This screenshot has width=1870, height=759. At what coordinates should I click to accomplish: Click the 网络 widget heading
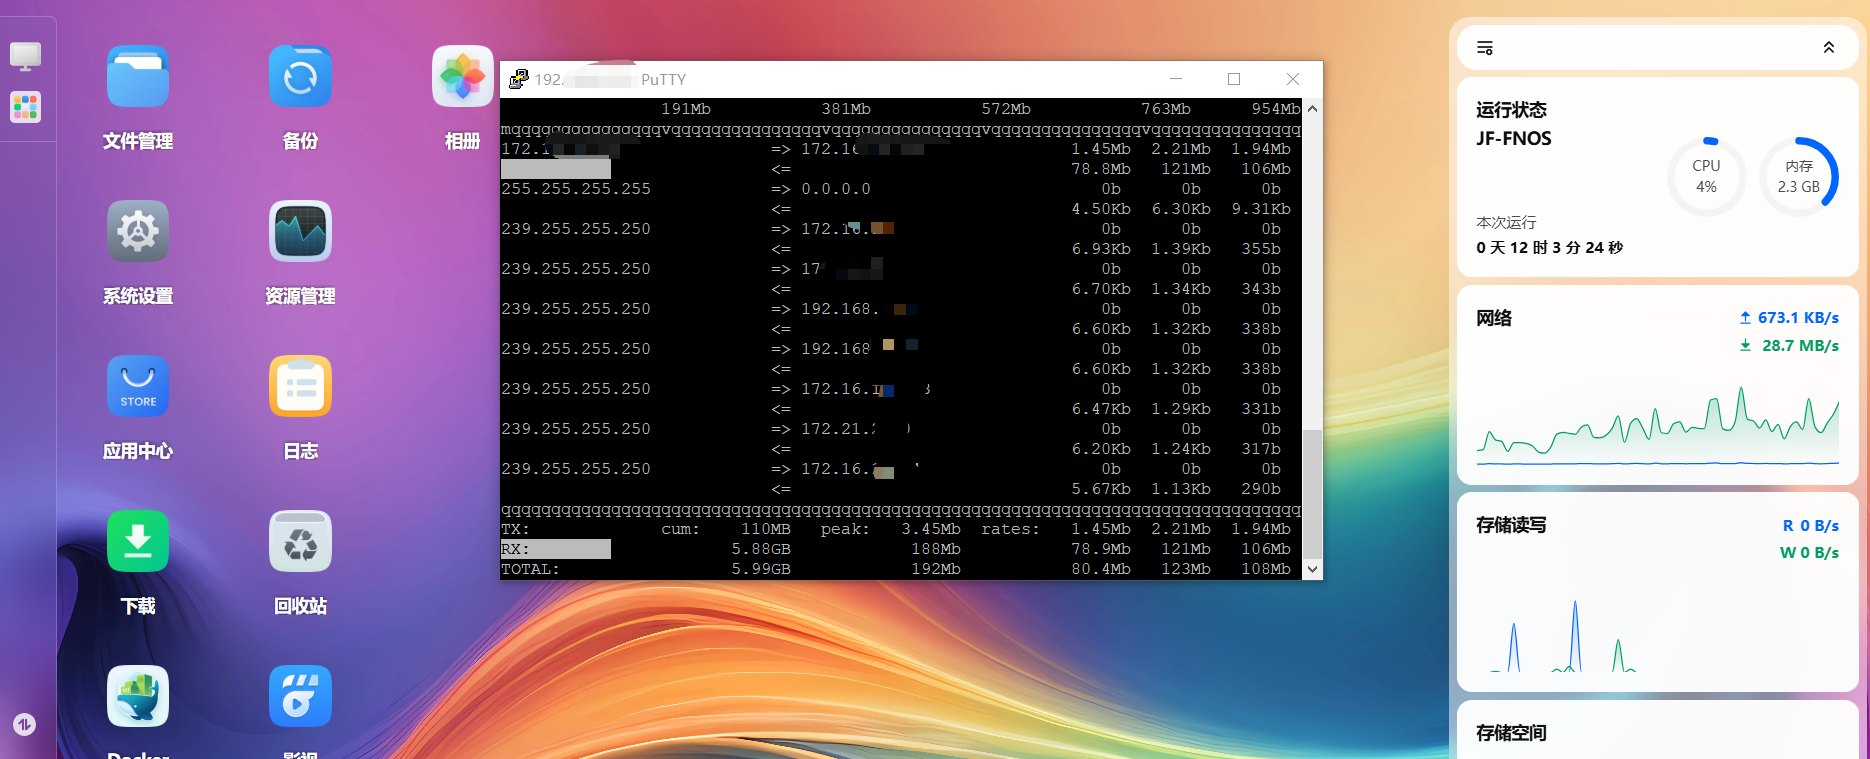coord(1494,318)
